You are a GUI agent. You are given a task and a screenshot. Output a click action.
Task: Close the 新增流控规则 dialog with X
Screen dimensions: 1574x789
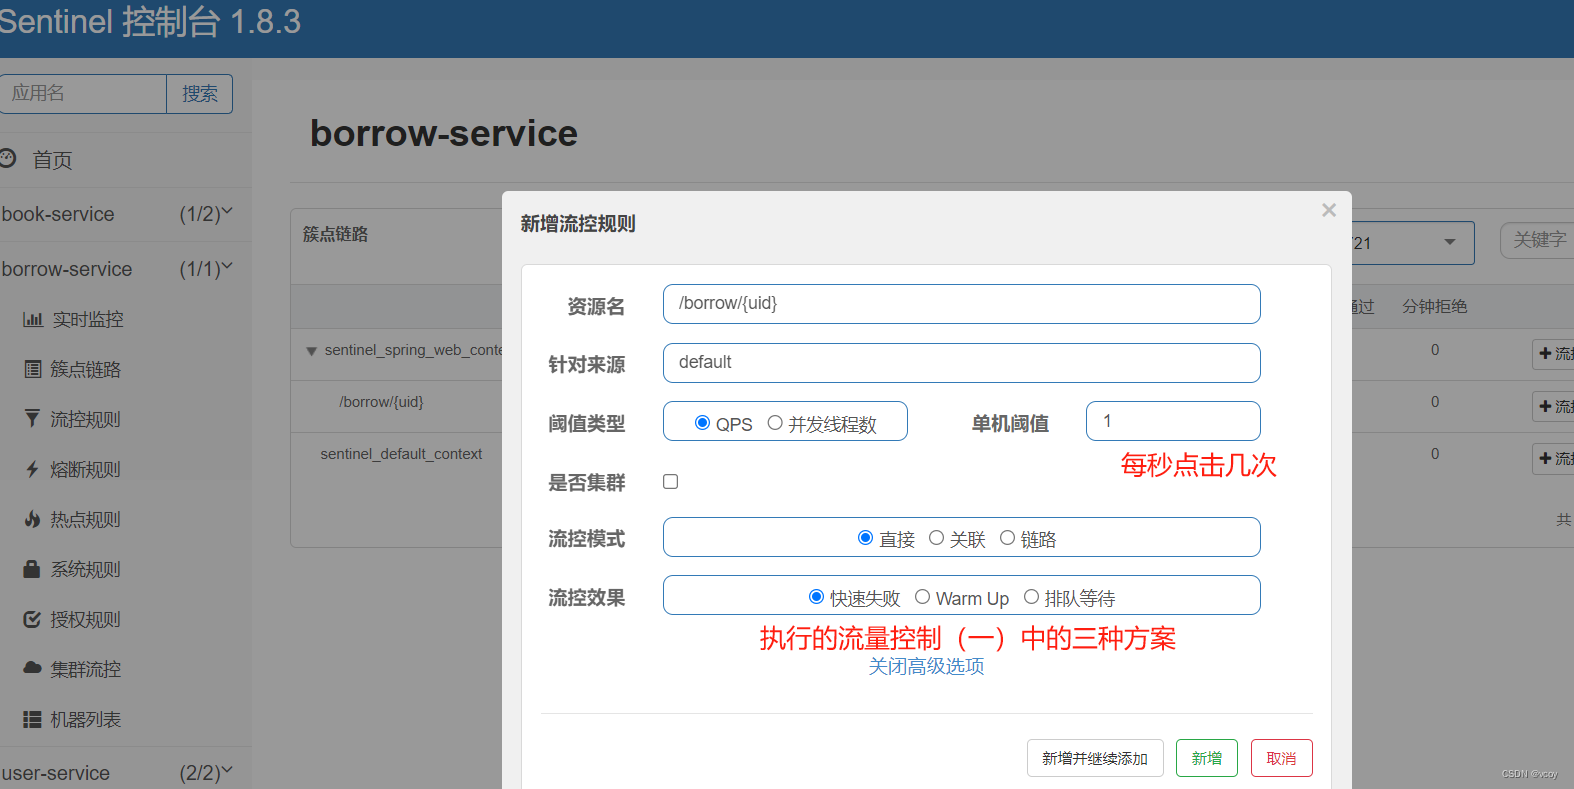click(x=1329, y=210)
